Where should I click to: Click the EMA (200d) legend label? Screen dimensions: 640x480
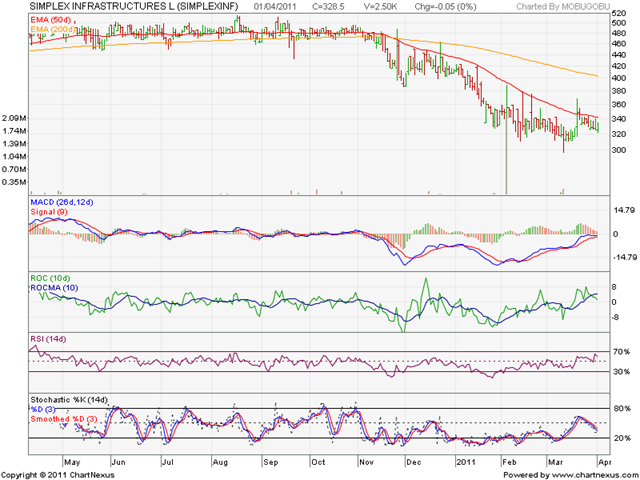pyautogui.click(x=53, y=29)
